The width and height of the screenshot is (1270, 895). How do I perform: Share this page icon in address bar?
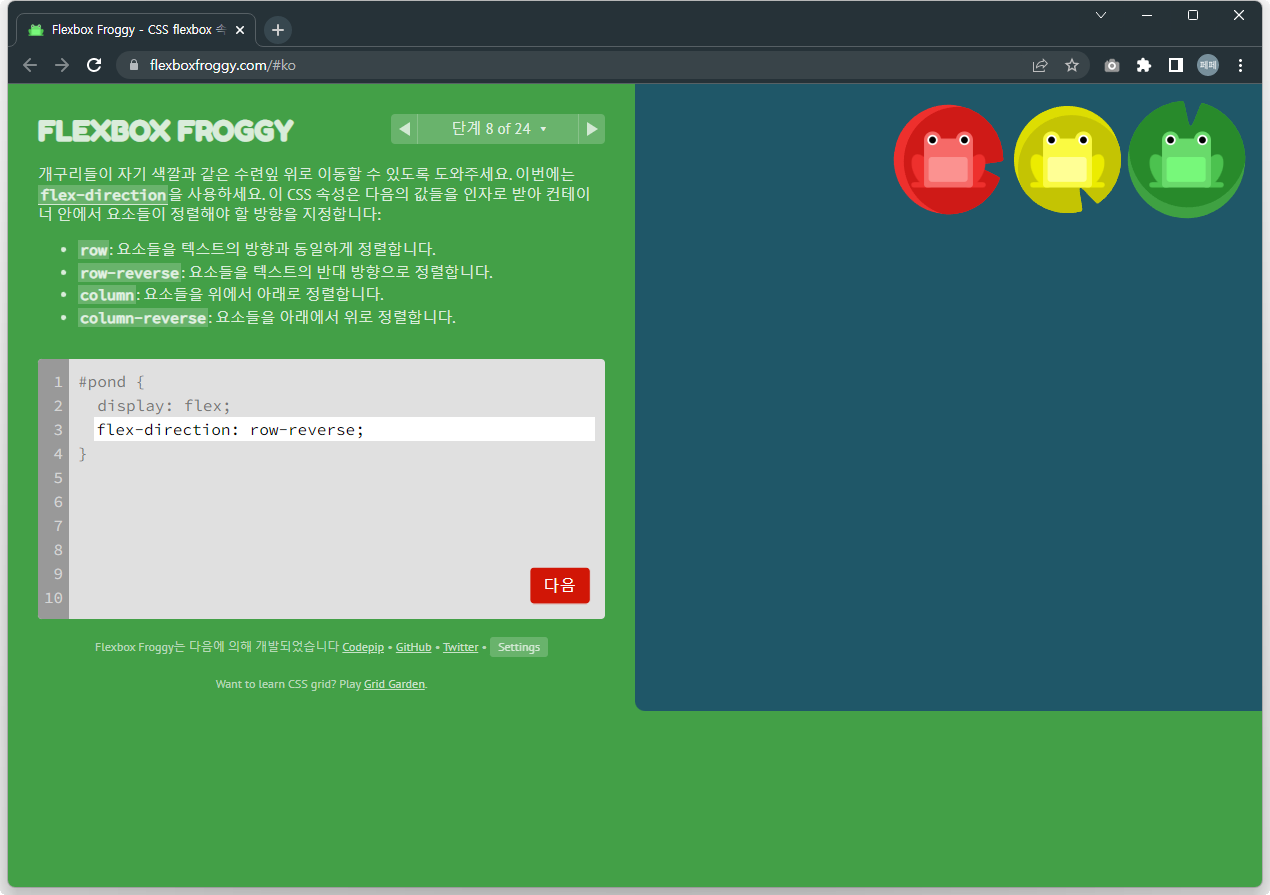(1040, 65)
